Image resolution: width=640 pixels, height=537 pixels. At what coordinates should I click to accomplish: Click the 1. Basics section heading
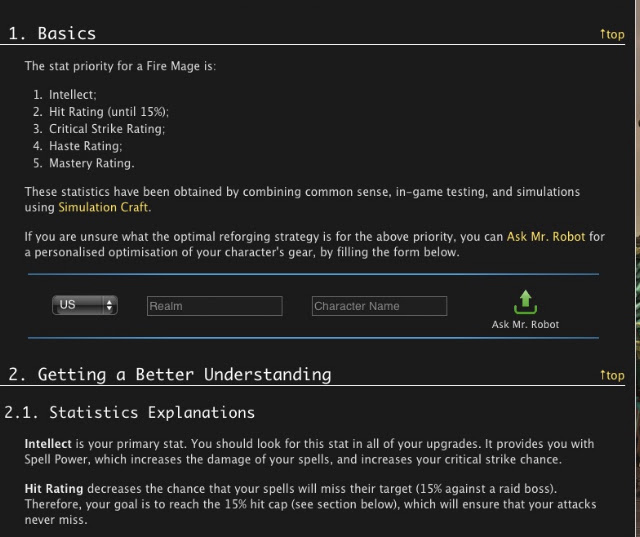(x=52, y=33)
